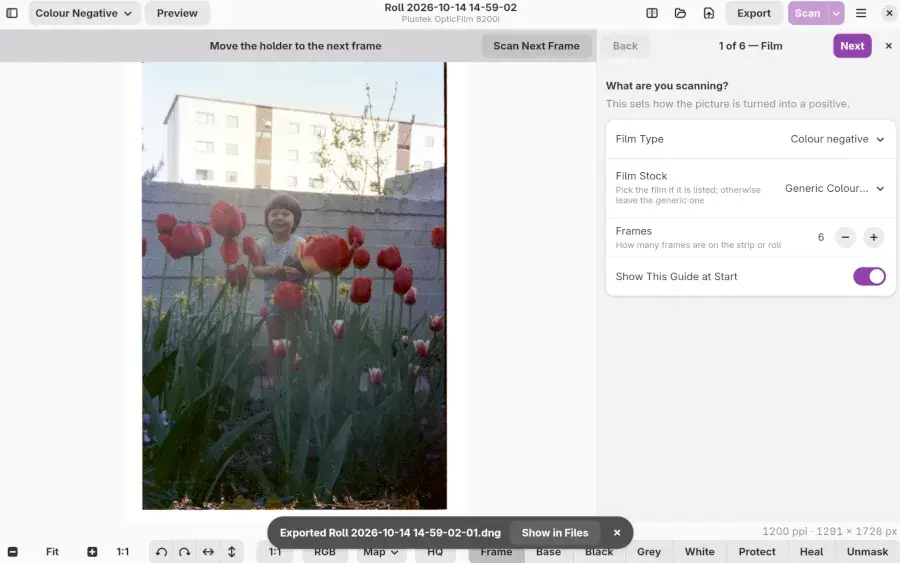Viewport: 900px width, 563px height.
Task: Set zoom to Fit
Action: [x=52, y=552]
